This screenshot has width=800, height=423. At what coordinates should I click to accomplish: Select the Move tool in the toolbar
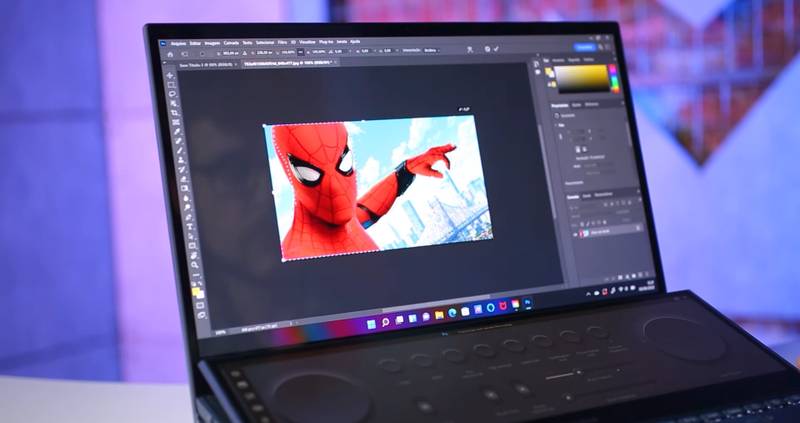tap(170, 76)
